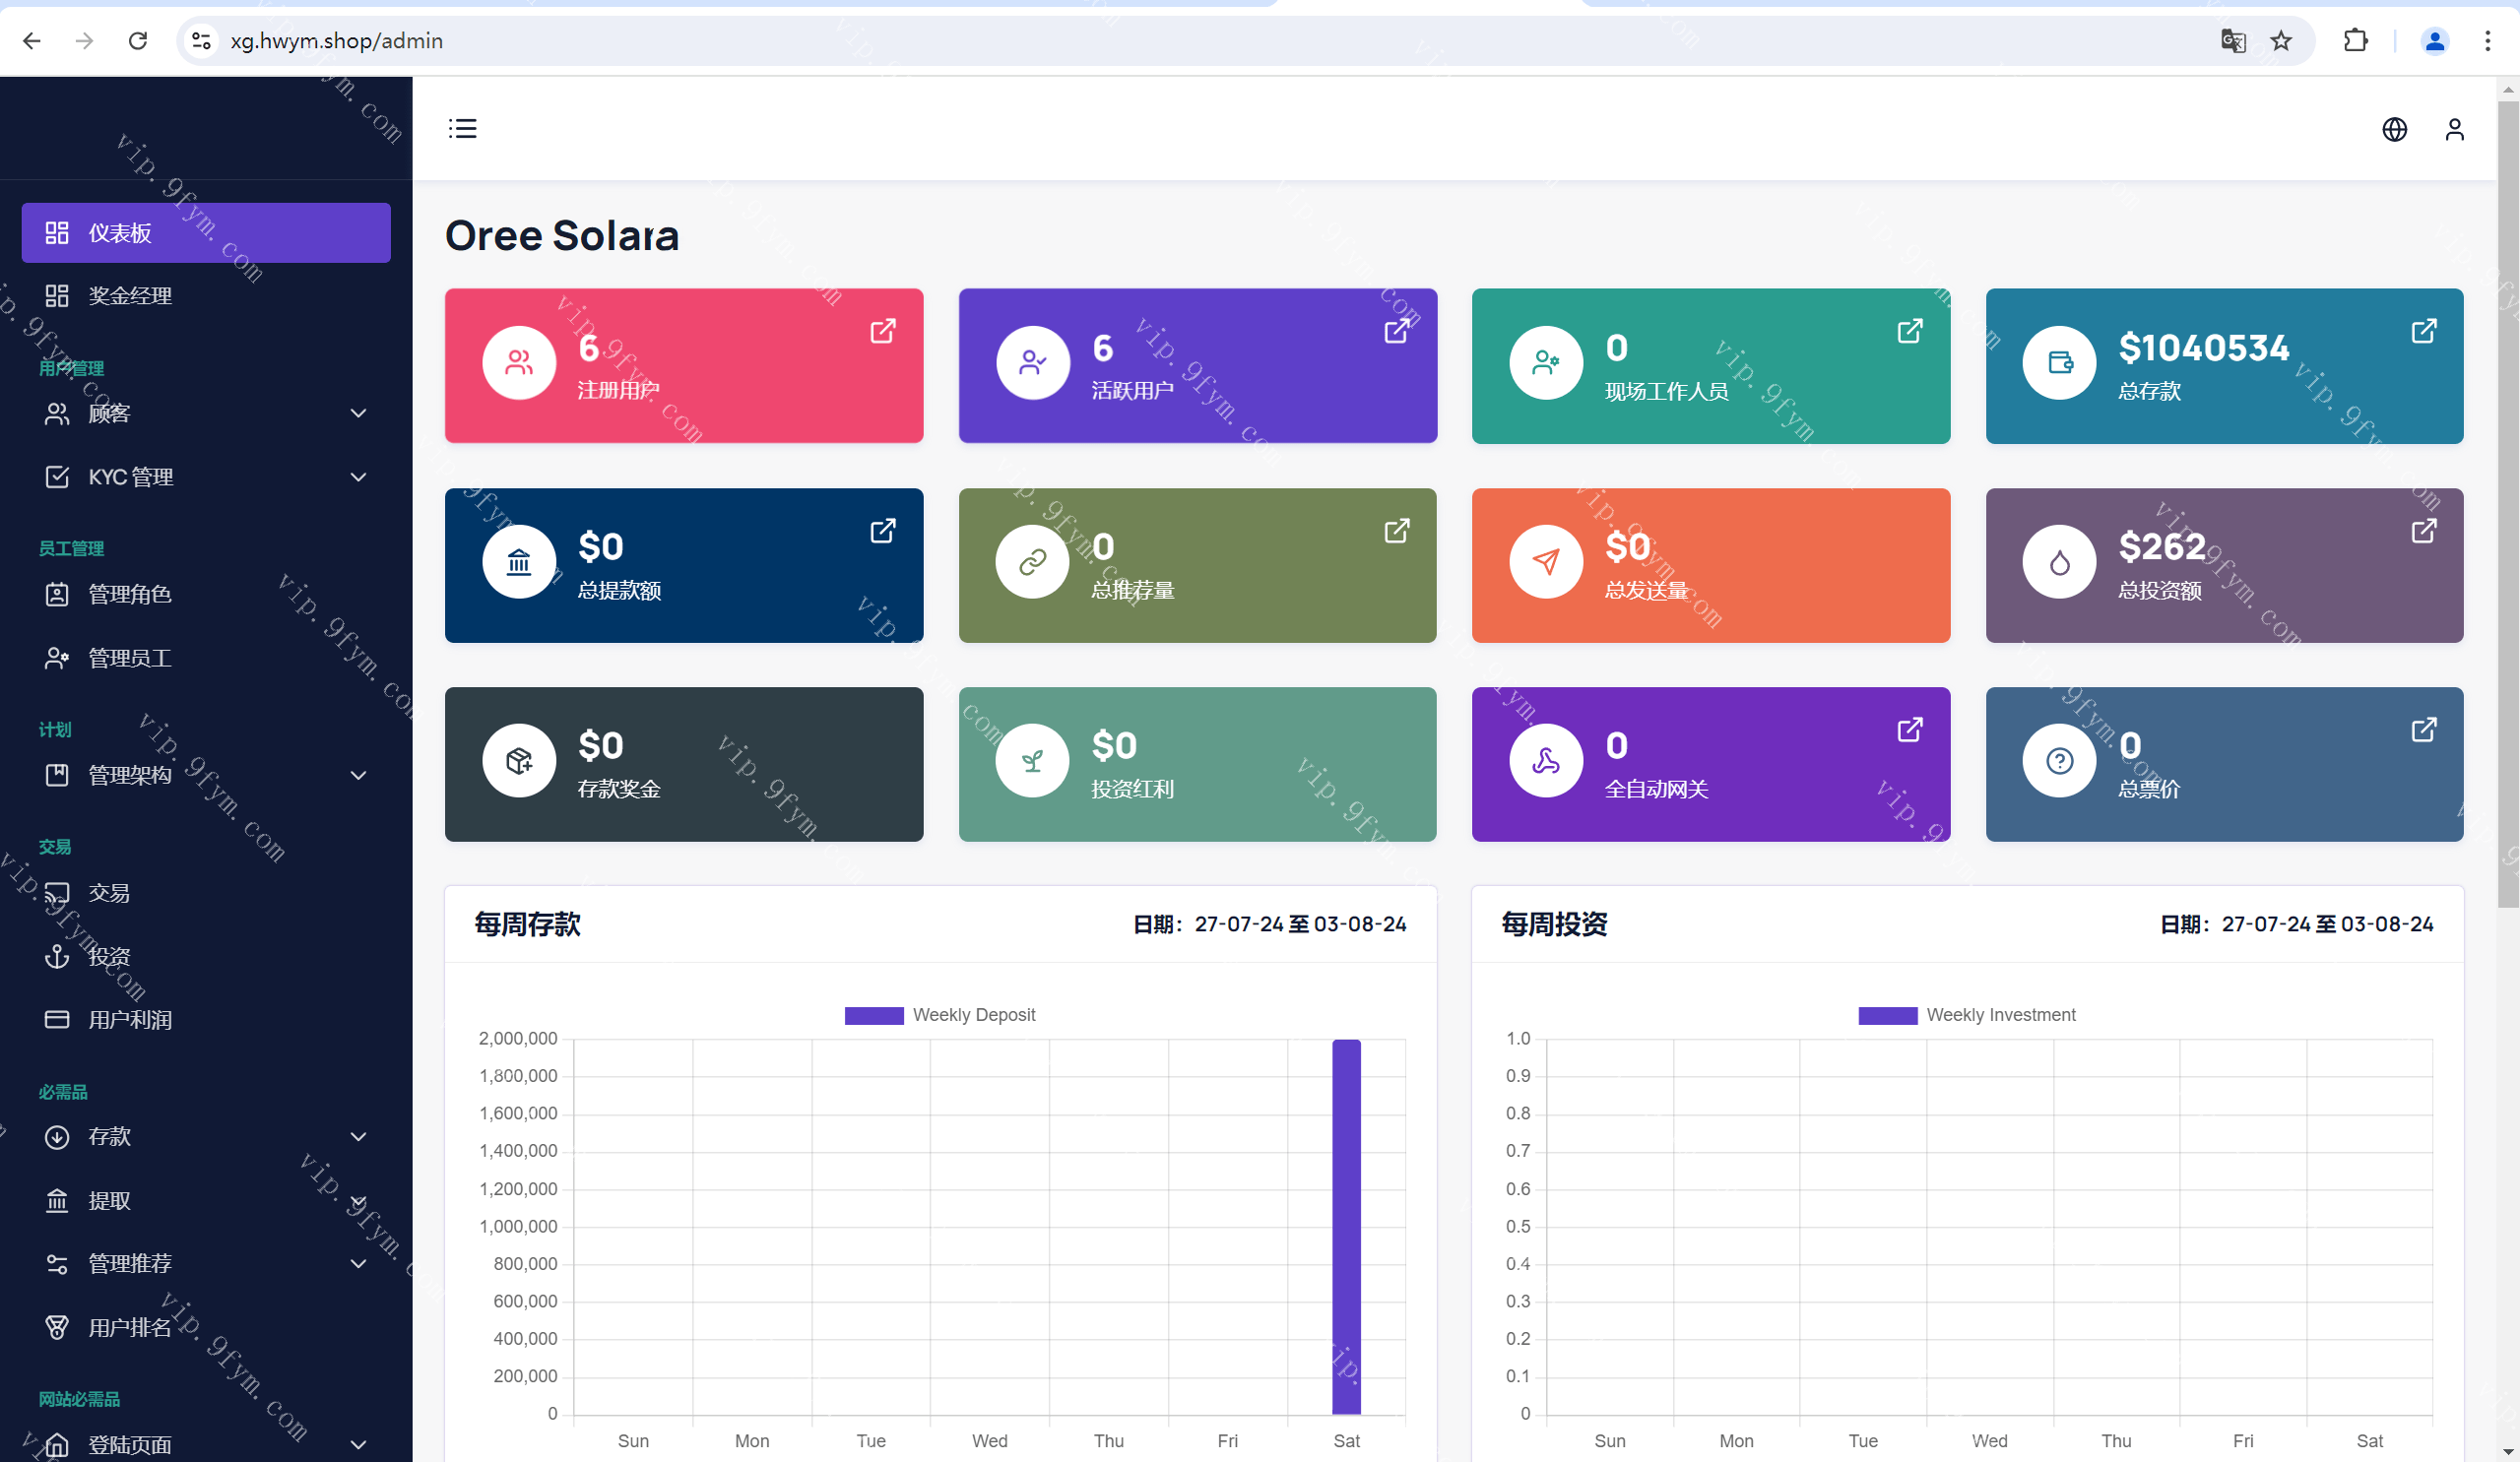
Task: Click the browser translate page icon
Action: click(2233, 41)
